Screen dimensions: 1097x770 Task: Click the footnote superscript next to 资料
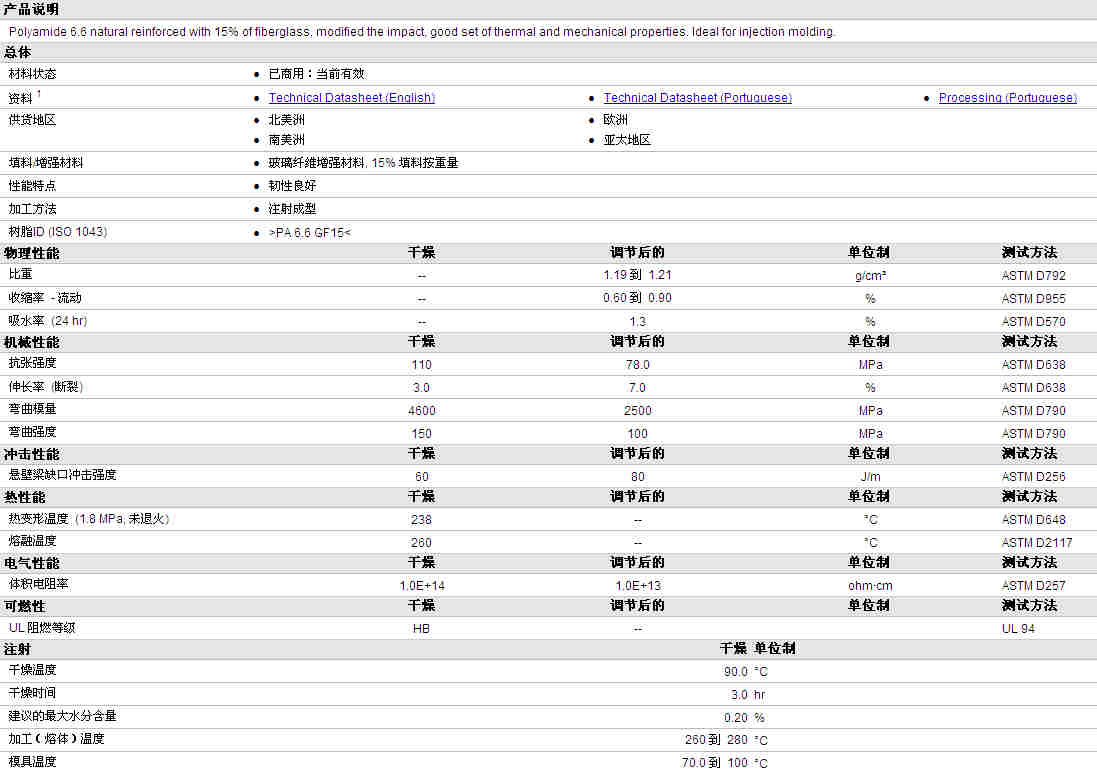tap(39, 94)
